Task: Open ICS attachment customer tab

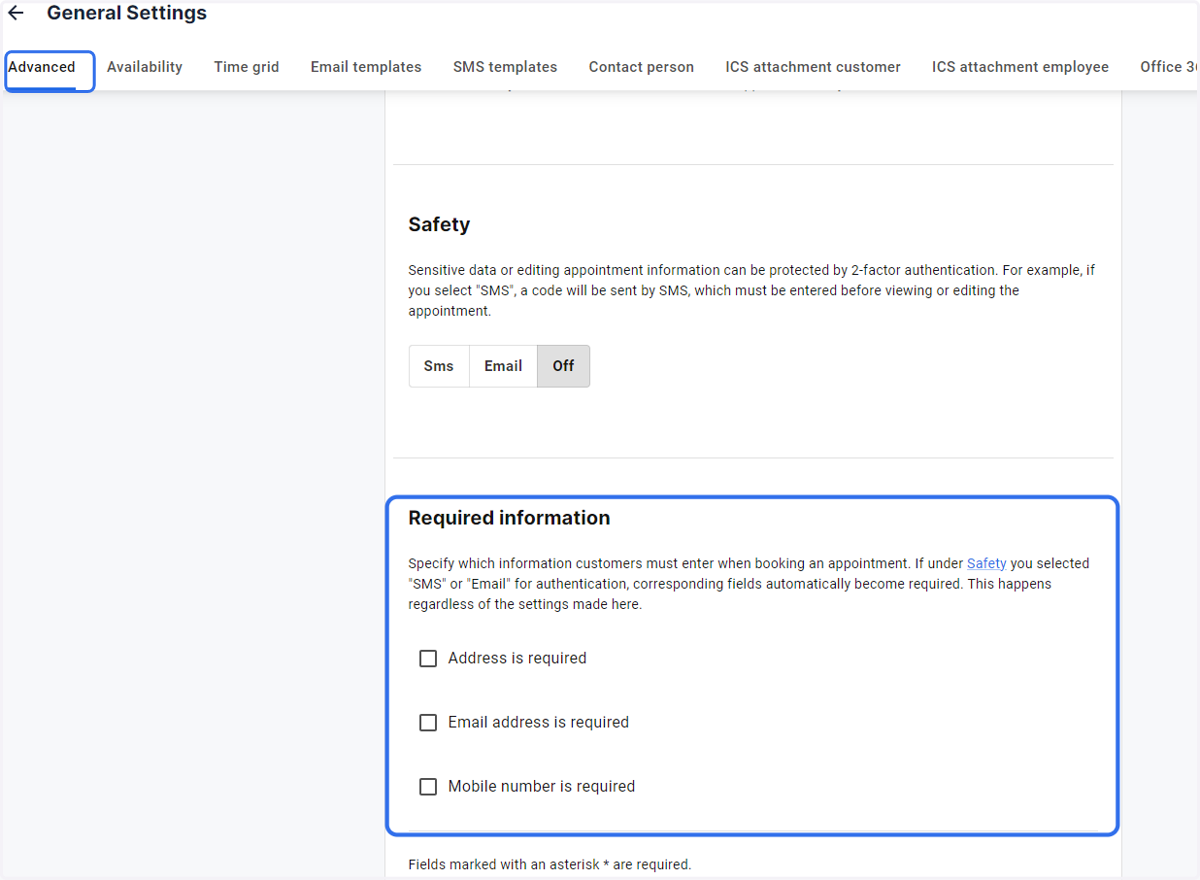Action: click(813, 67)
